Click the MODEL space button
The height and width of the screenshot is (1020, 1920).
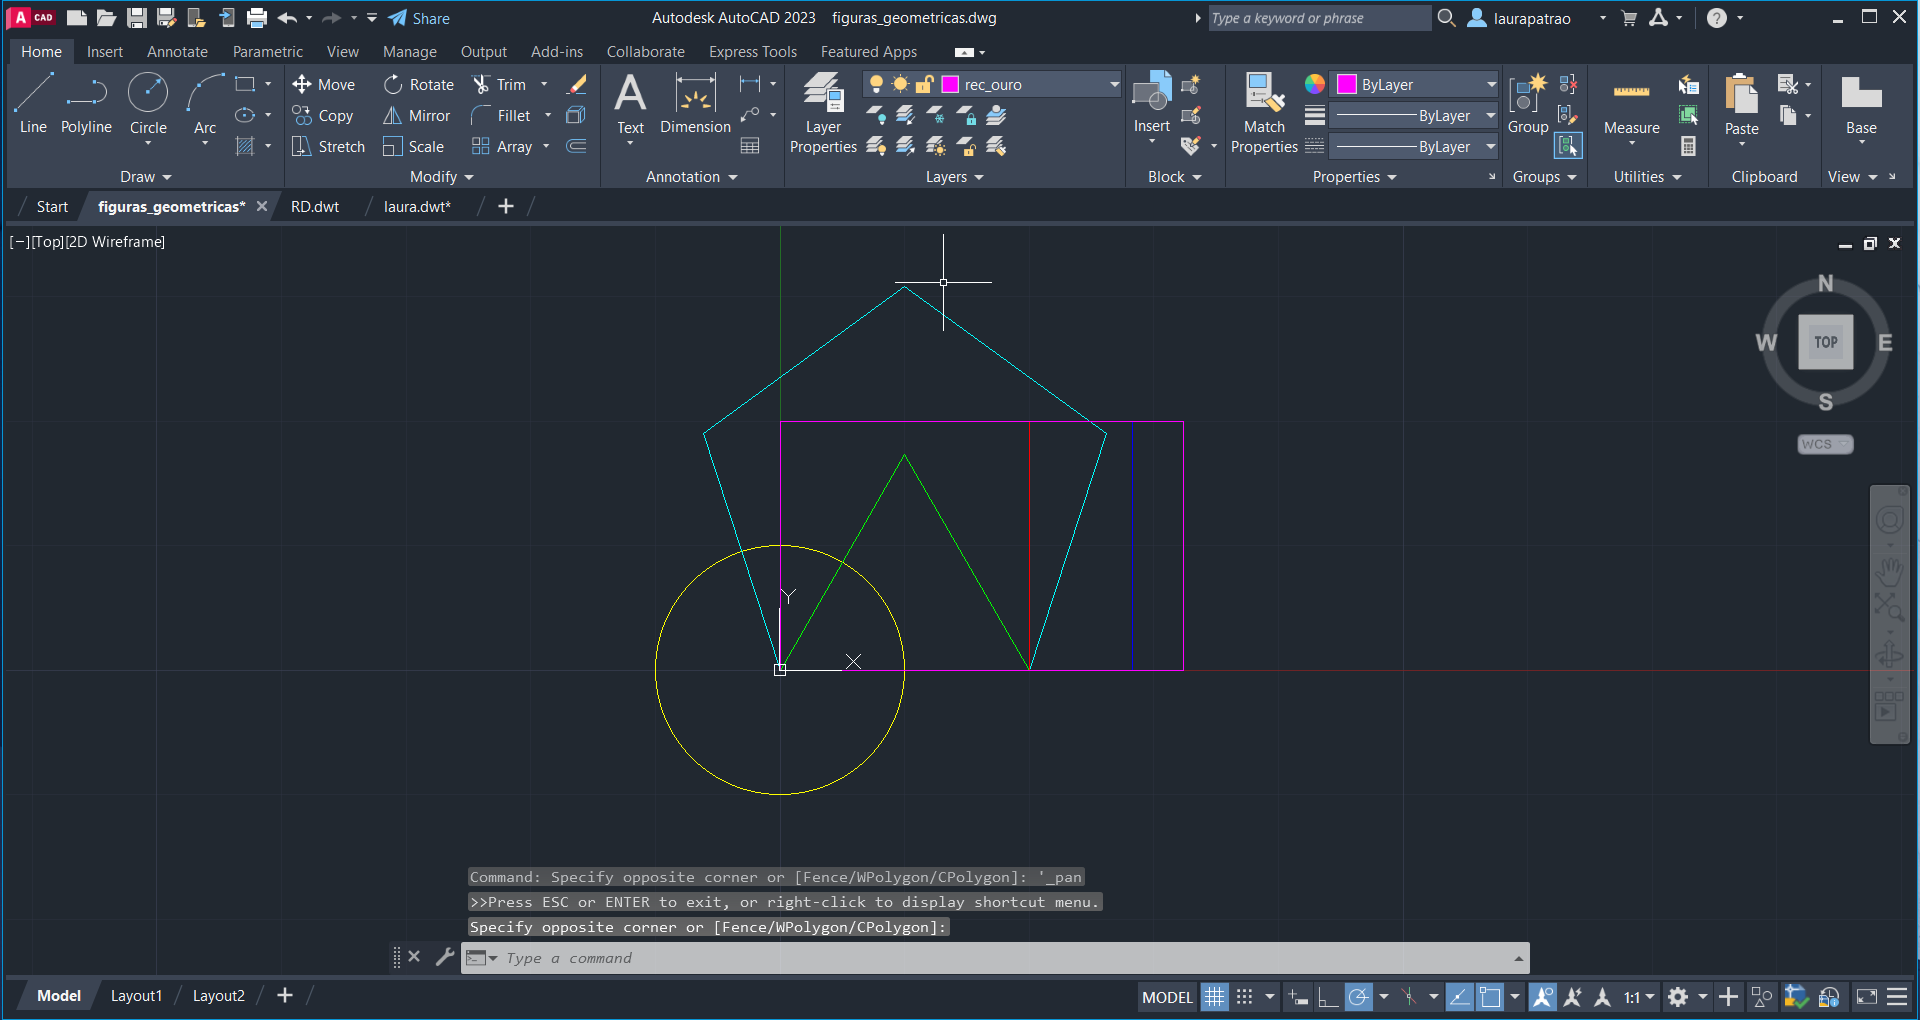(x=1167, y=997)
